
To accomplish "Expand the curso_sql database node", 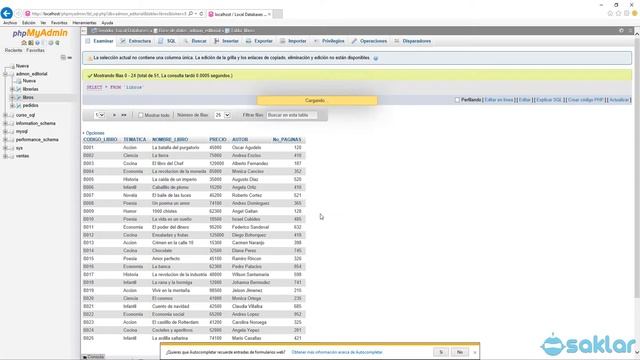I will click(5, 115).
